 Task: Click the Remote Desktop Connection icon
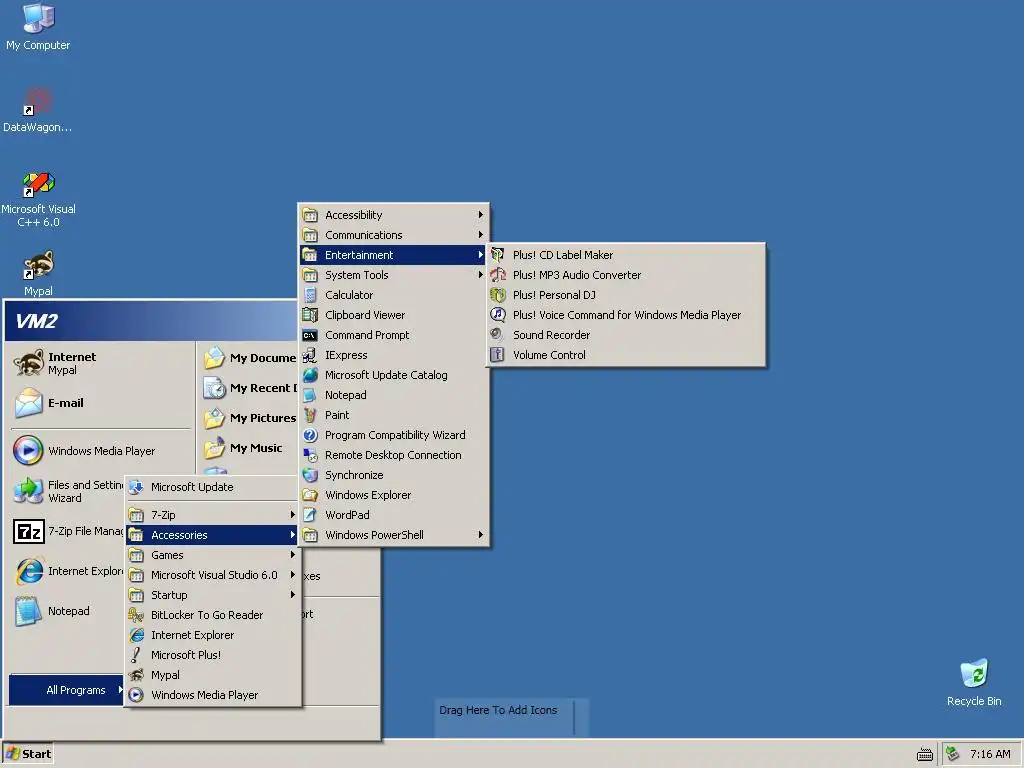310,455
